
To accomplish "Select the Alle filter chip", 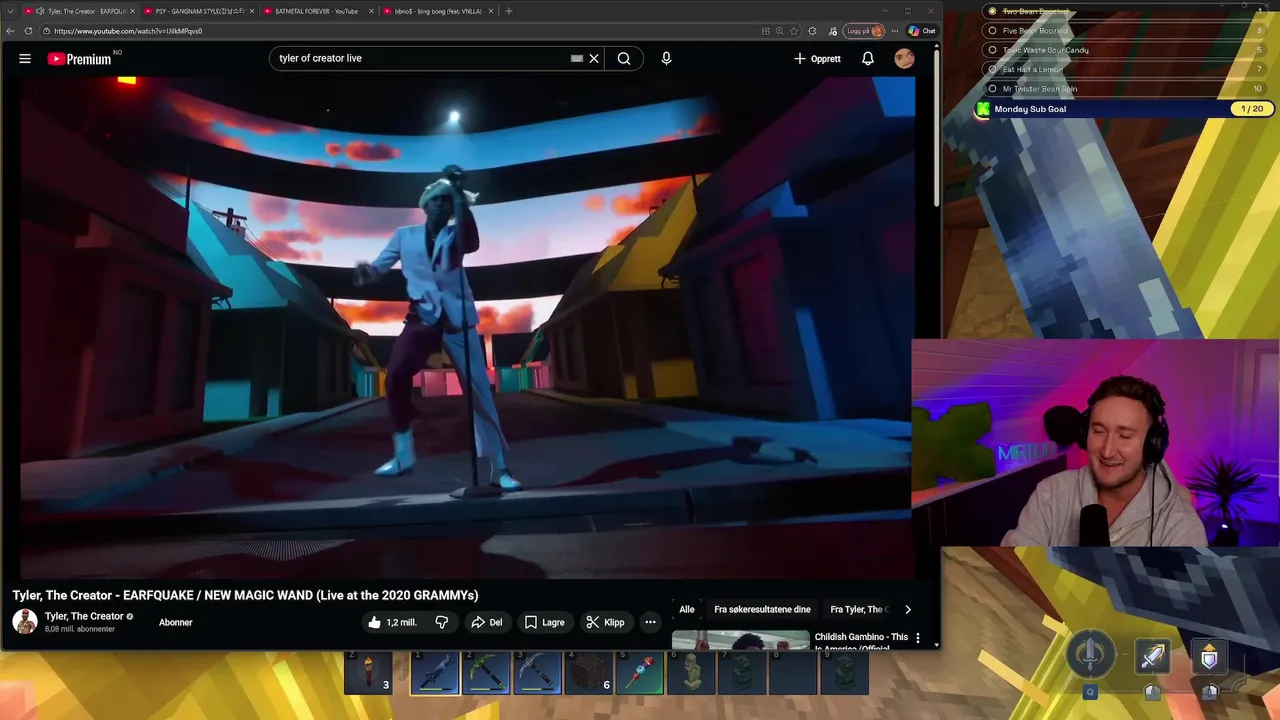I will click(x=687, y=609).
